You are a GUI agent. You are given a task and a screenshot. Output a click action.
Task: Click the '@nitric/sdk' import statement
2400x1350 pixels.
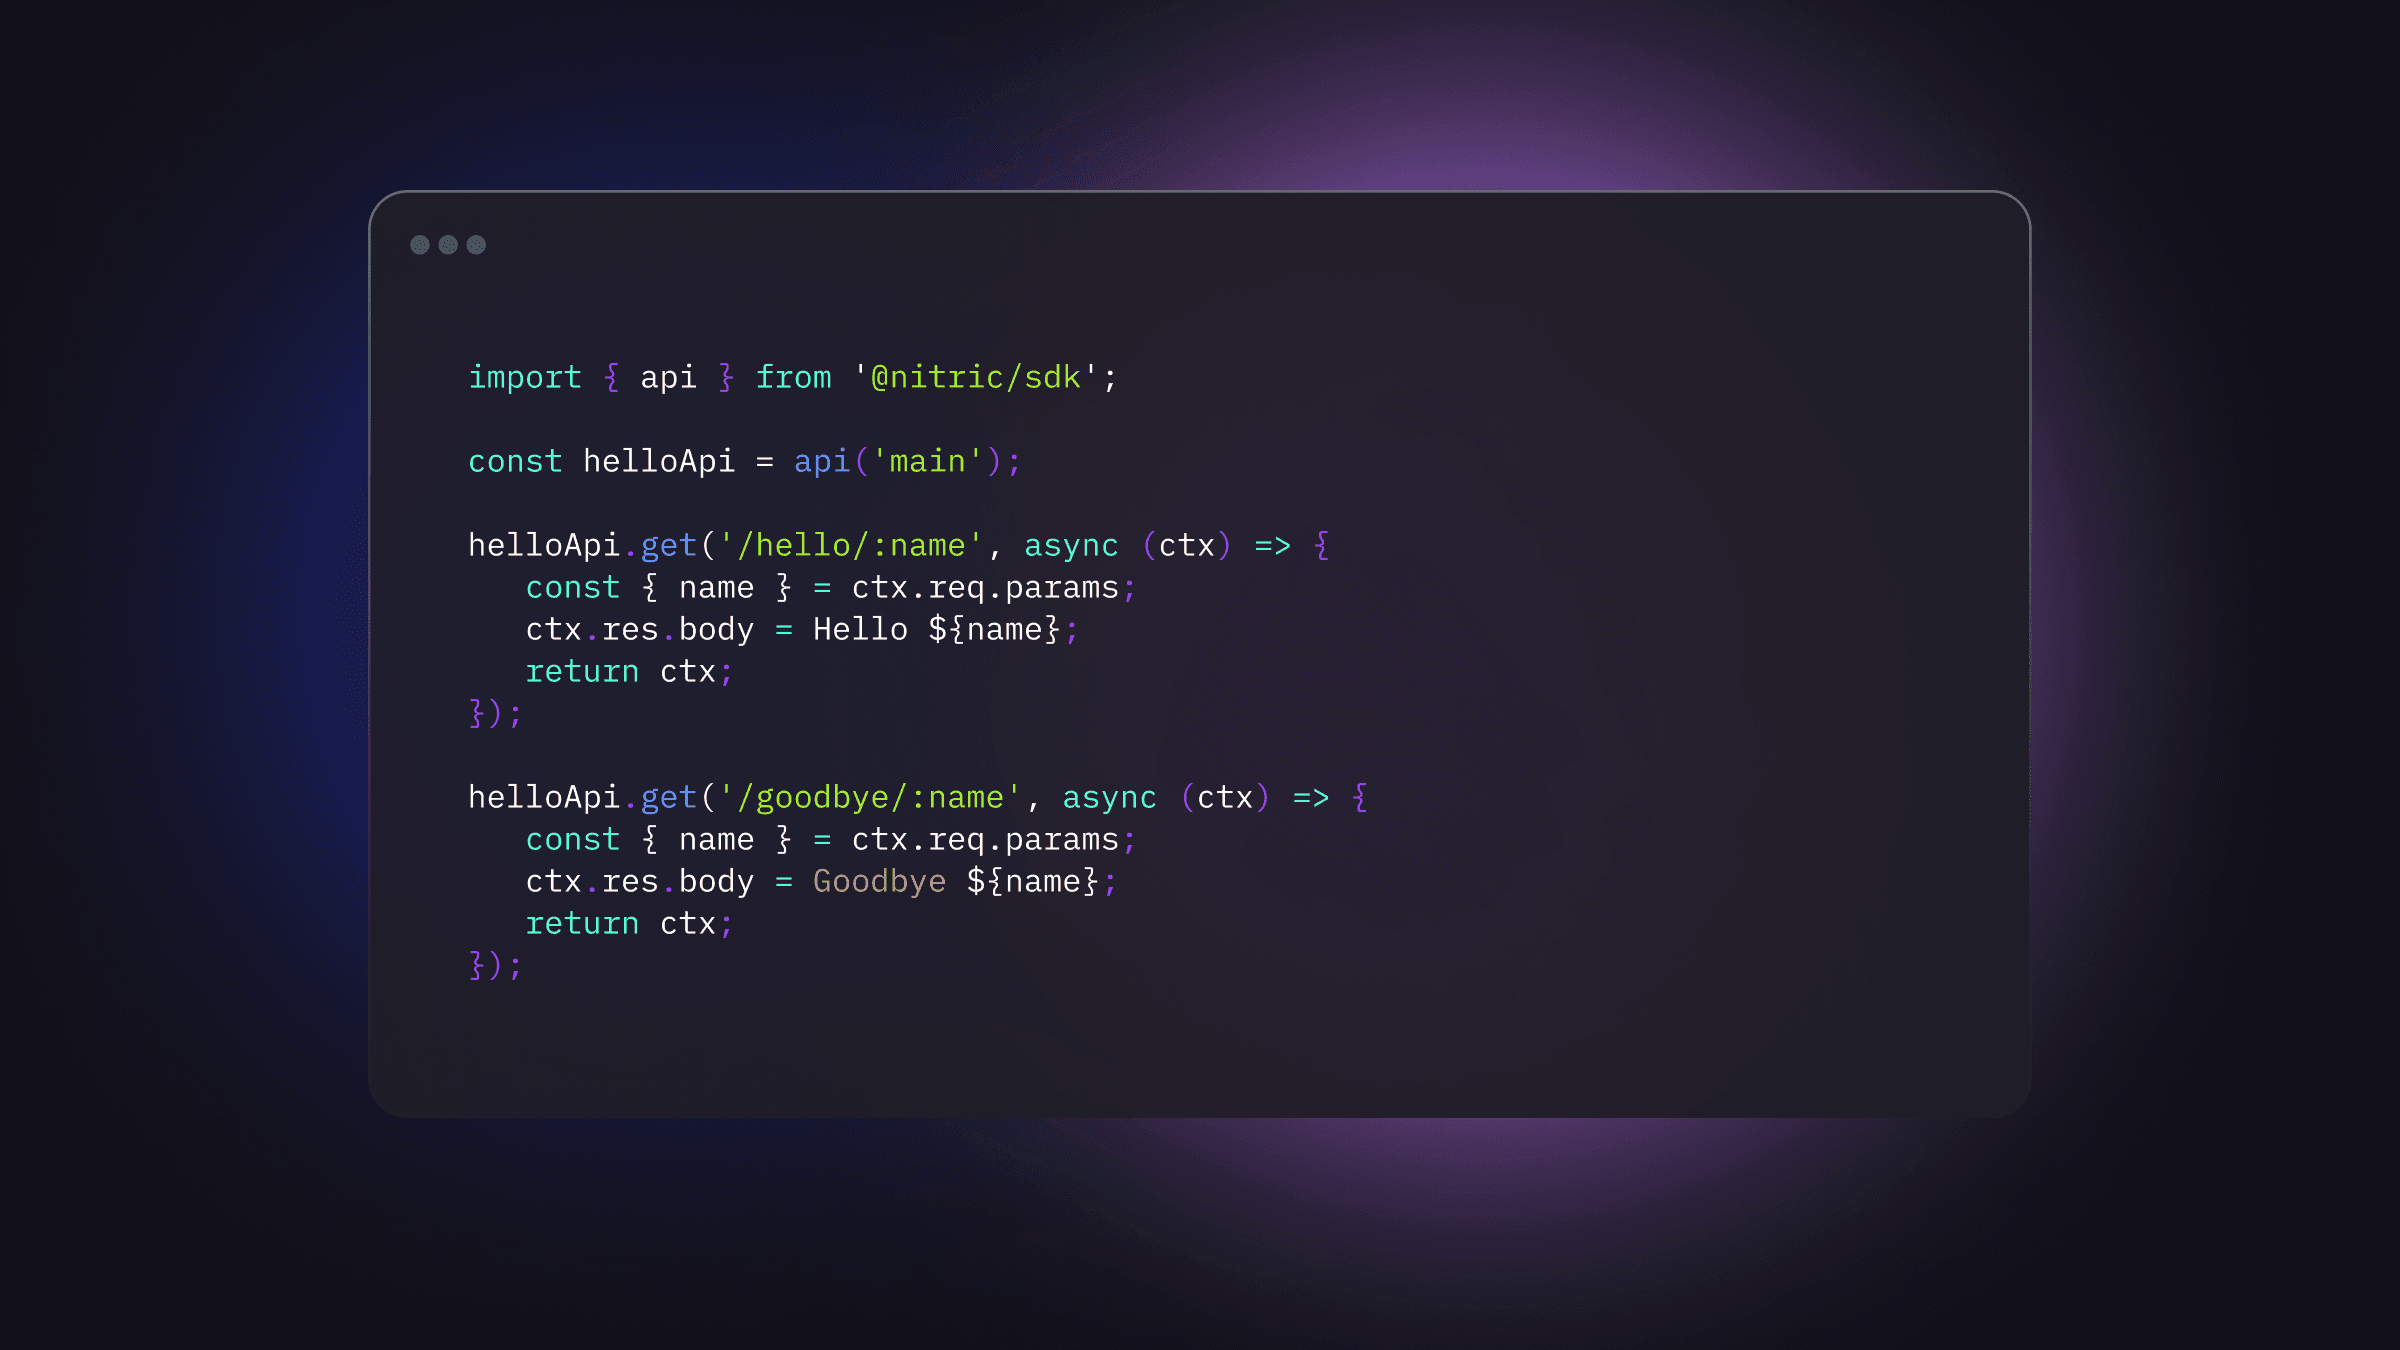(971, 377)
